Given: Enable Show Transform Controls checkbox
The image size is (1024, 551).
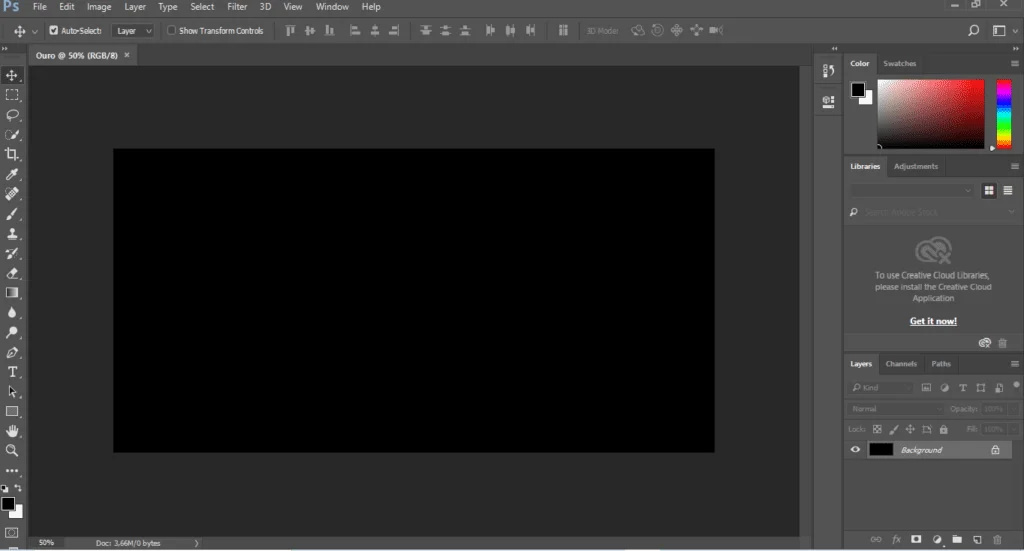Looking at the screenshot, I should click(171, 30).
